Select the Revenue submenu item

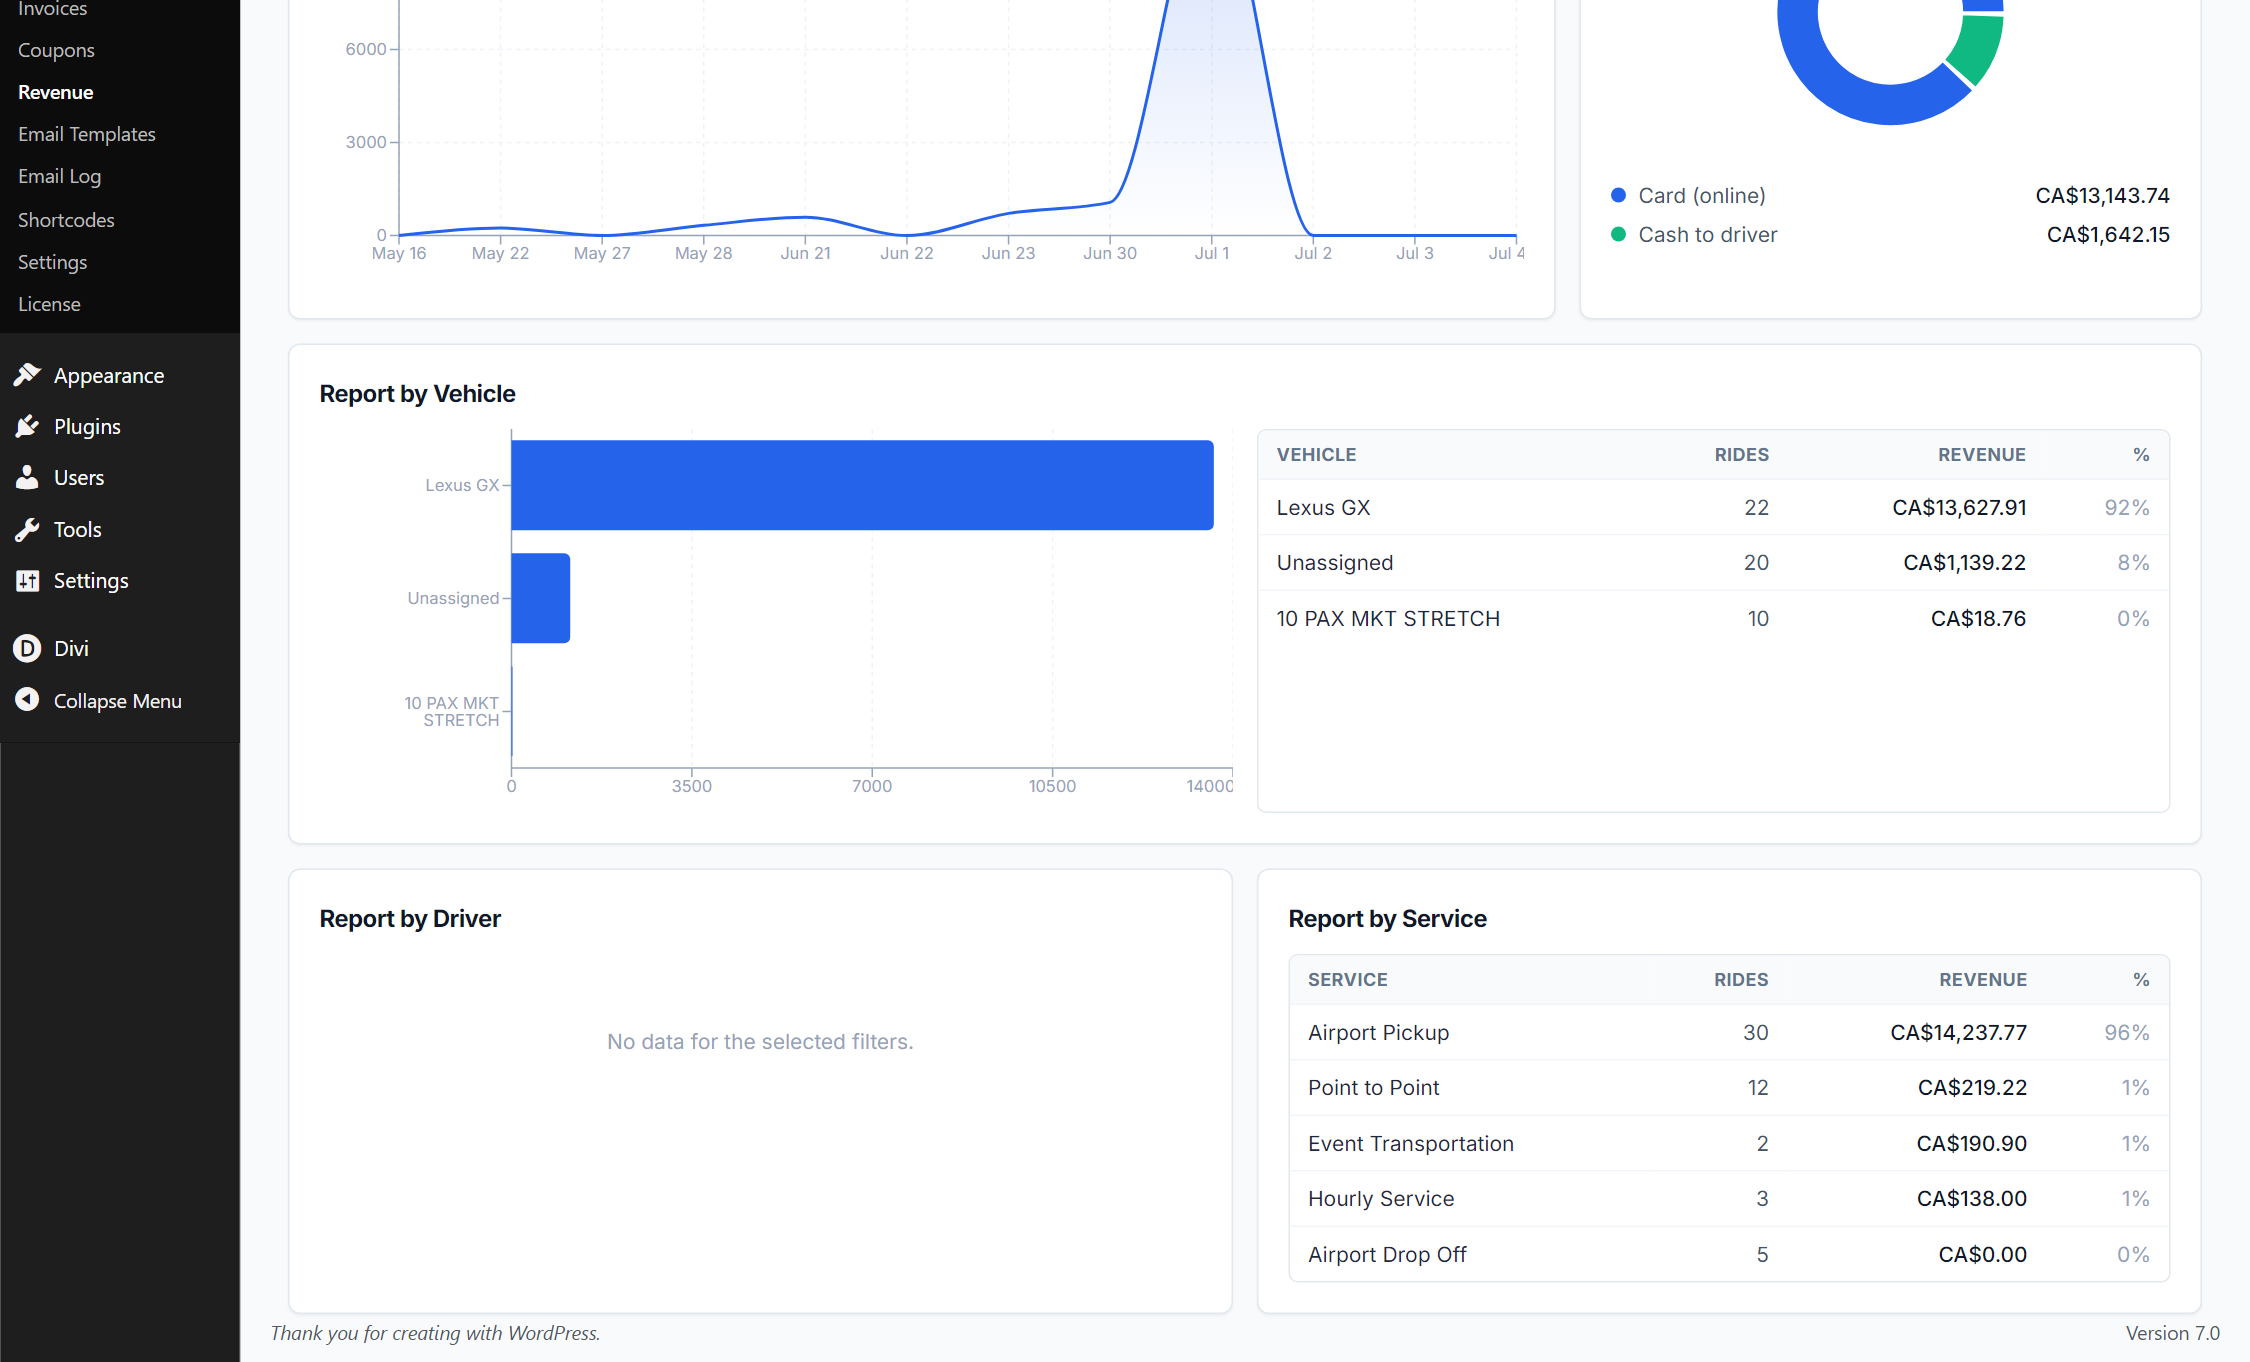55,92
